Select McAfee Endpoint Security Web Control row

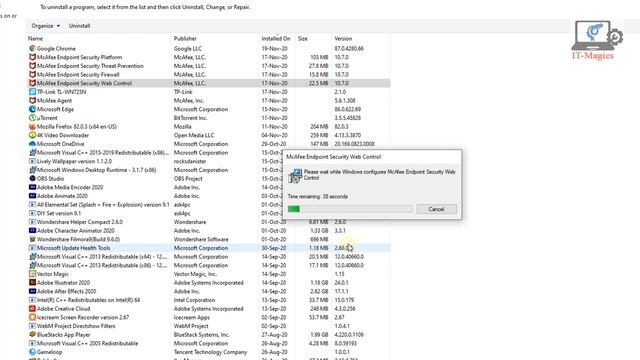(x=208, y=83)
